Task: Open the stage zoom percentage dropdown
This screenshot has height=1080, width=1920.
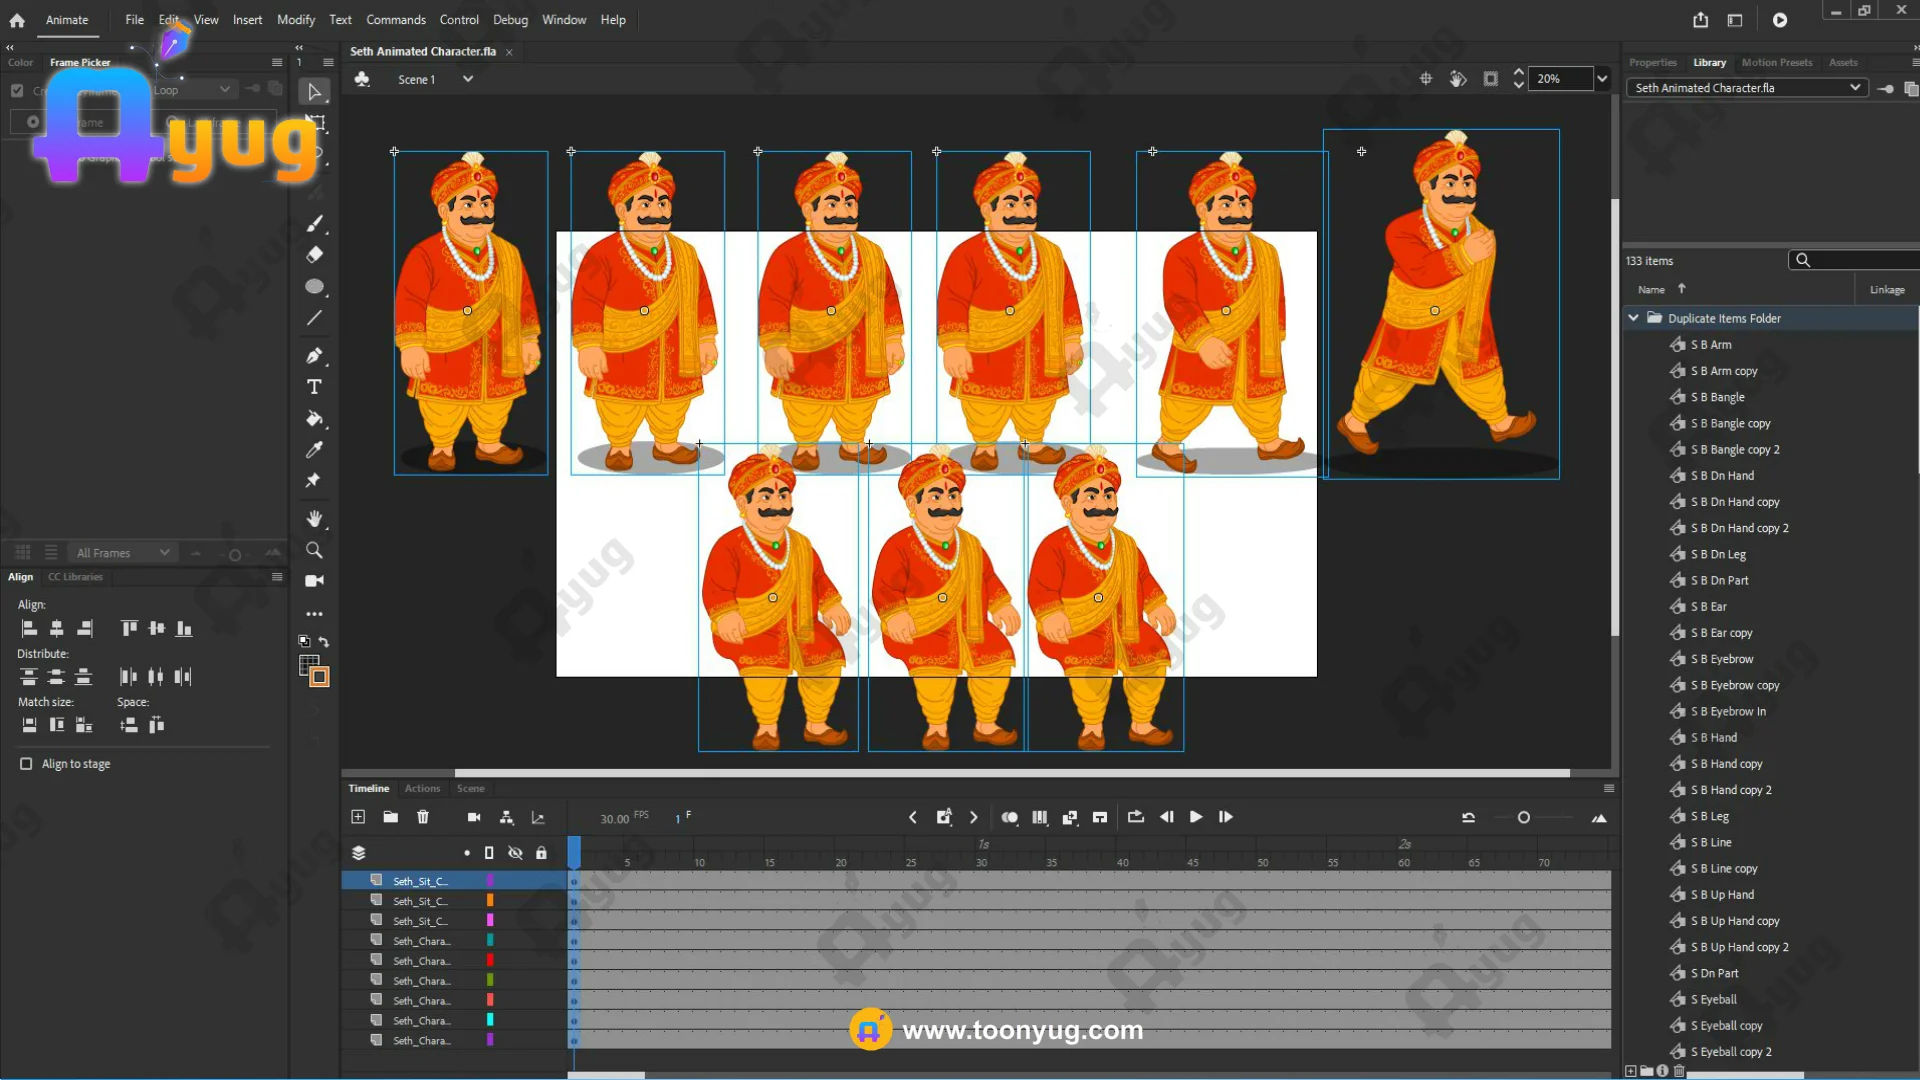Action: point(1602,79)
